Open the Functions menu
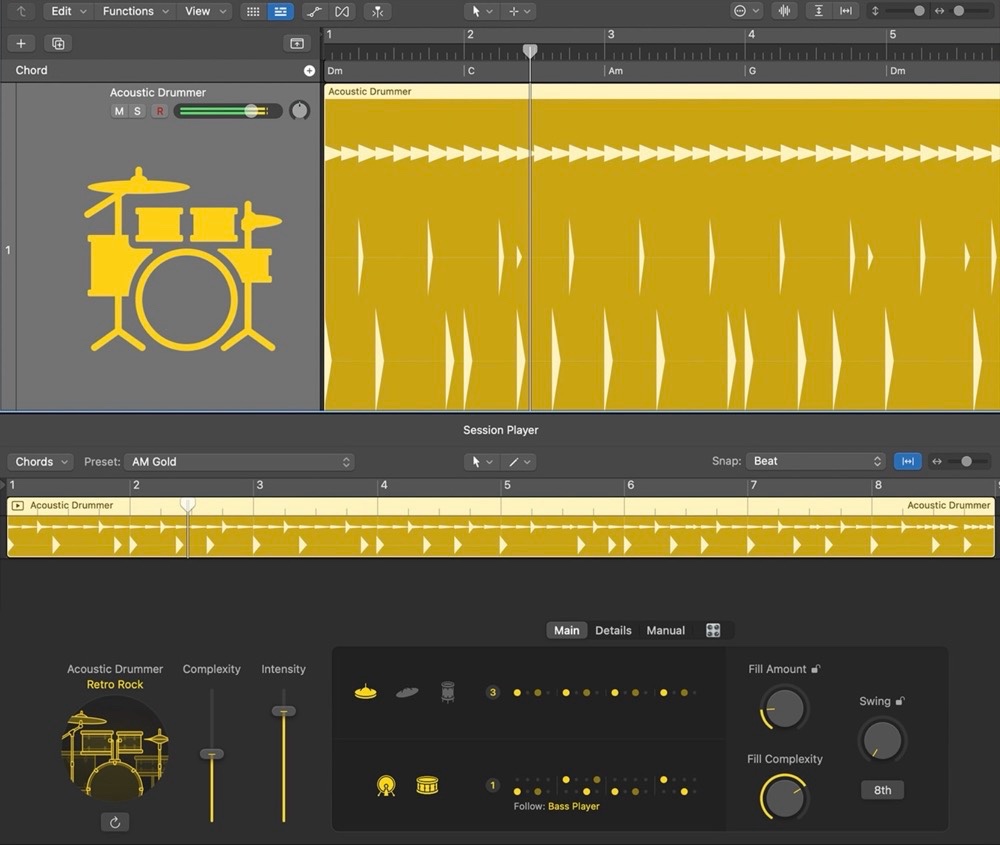The width and height of the screenshot is (1000, 845). (x=134, y=11)
